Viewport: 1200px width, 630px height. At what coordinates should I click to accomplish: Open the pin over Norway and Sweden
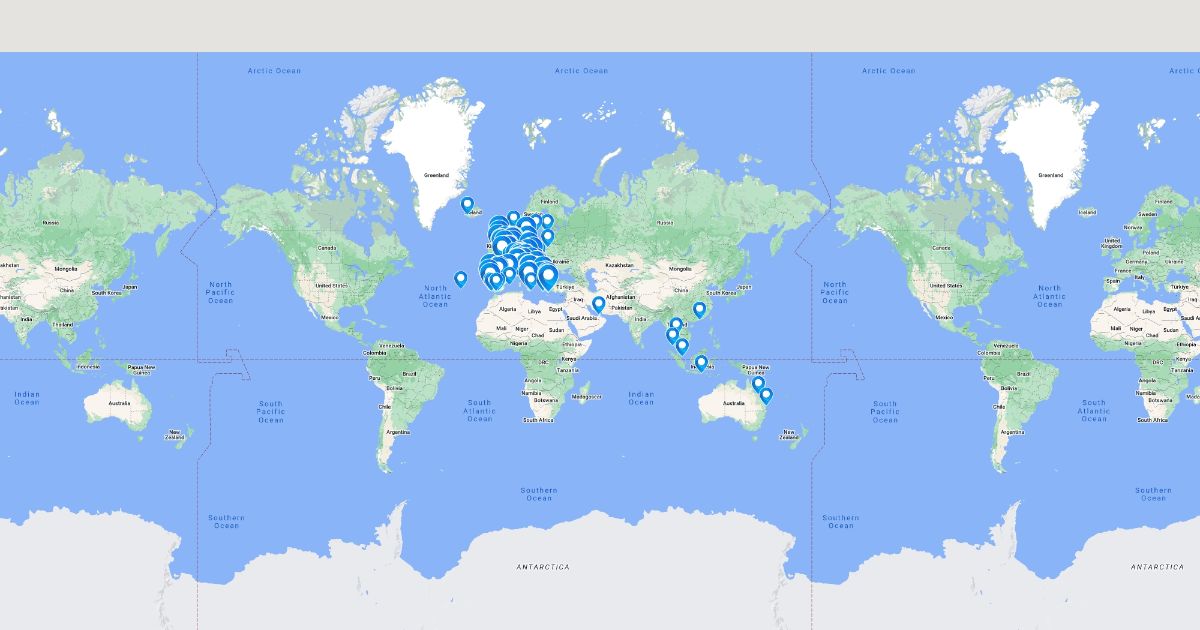(x=513, y=218)
